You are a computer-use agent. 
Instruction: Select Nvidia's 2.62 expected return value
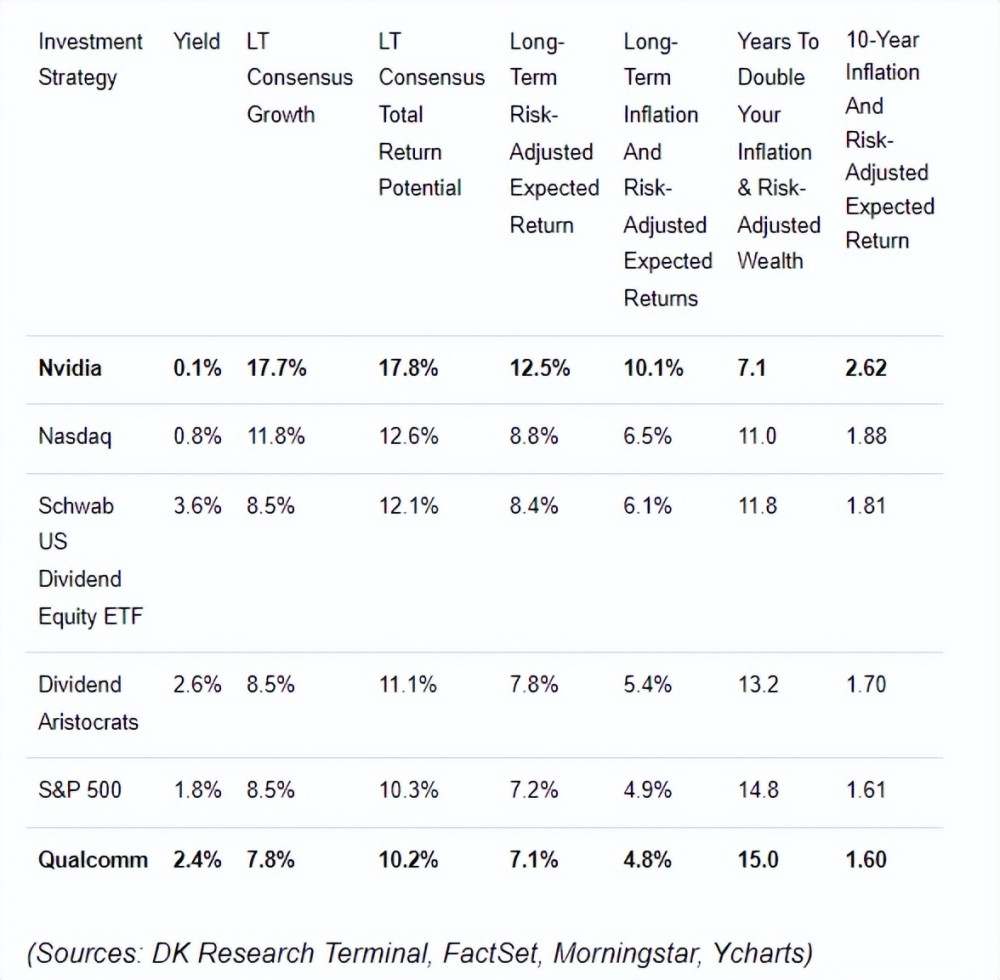tap(866, 368)
